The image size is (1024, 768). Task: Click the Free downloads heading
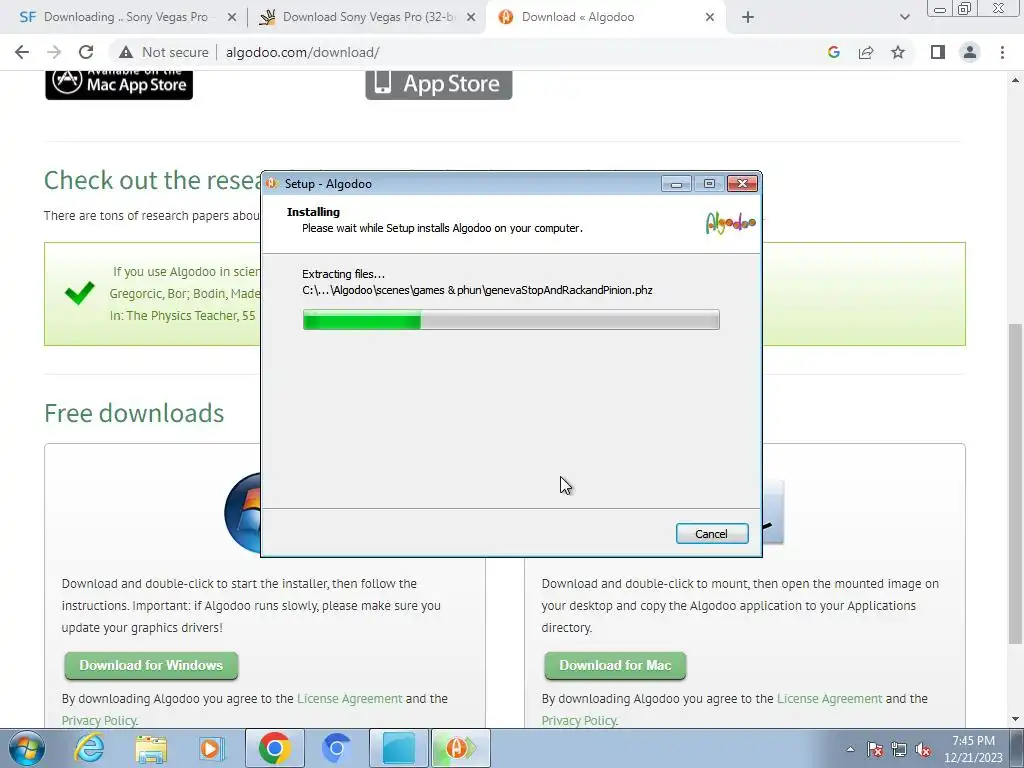click(x=134, y=413)
